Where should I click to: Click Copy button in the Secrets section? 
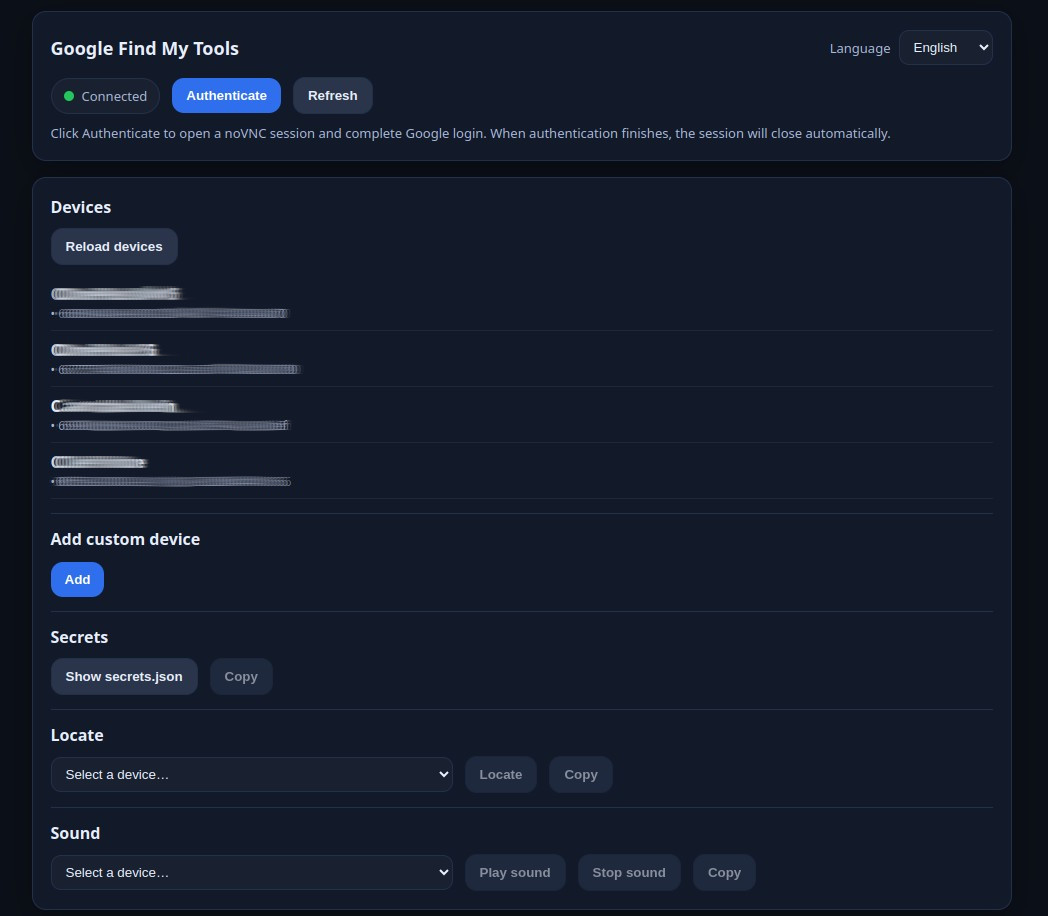(241, 676)
